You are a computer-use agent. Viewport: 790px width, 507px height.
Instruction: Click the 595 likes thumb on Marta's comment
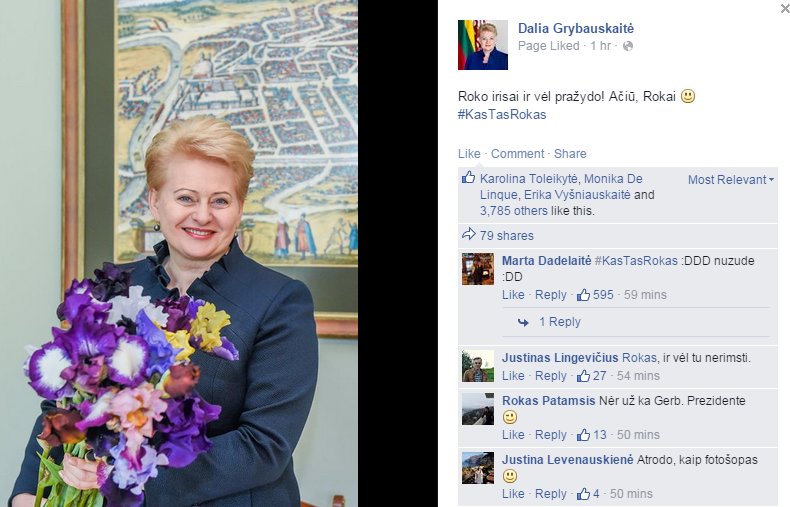[x=583, y=294]
